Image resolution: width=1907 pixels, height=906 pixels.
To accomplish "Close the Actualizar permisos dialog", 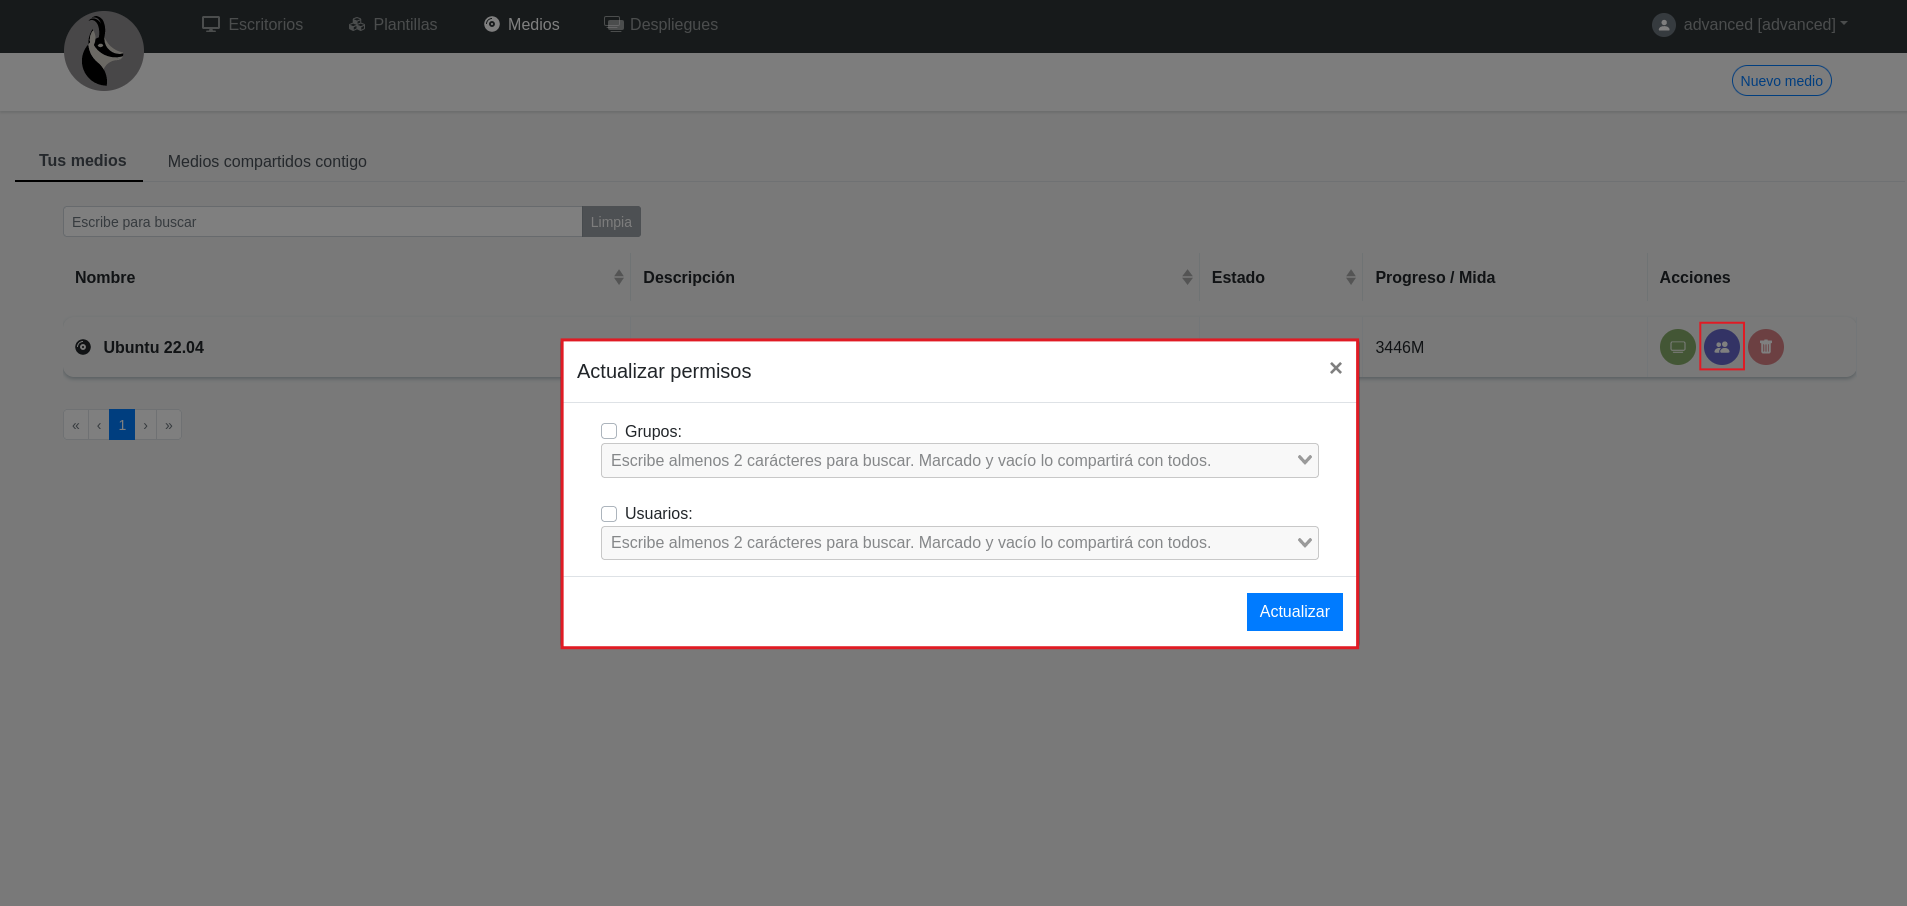I will tap(1335, 368).
